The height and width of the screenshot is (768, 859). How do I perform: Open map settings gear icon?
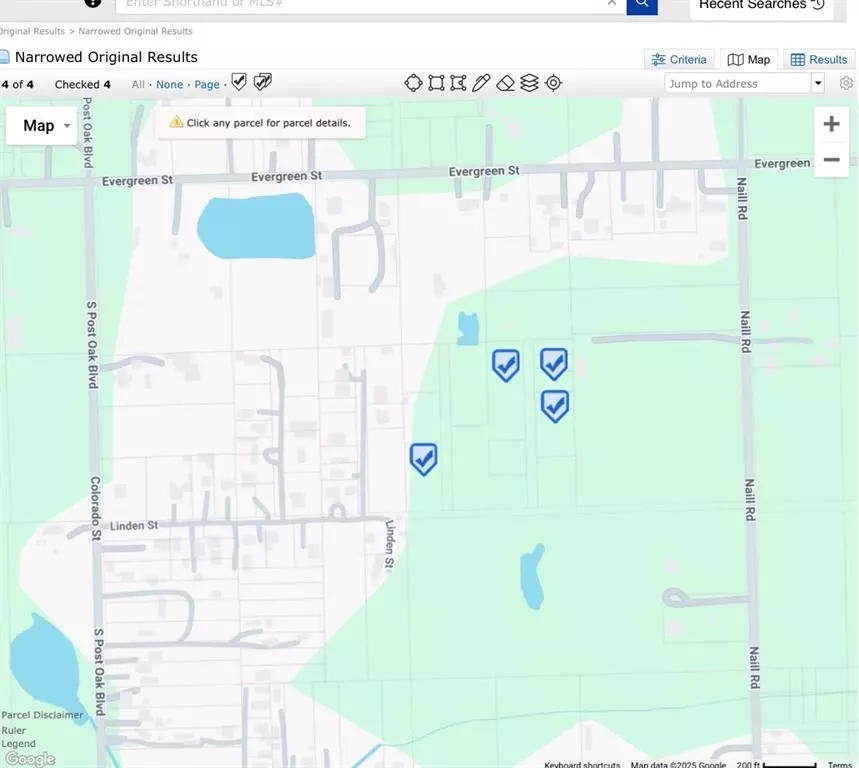point(846,83)
